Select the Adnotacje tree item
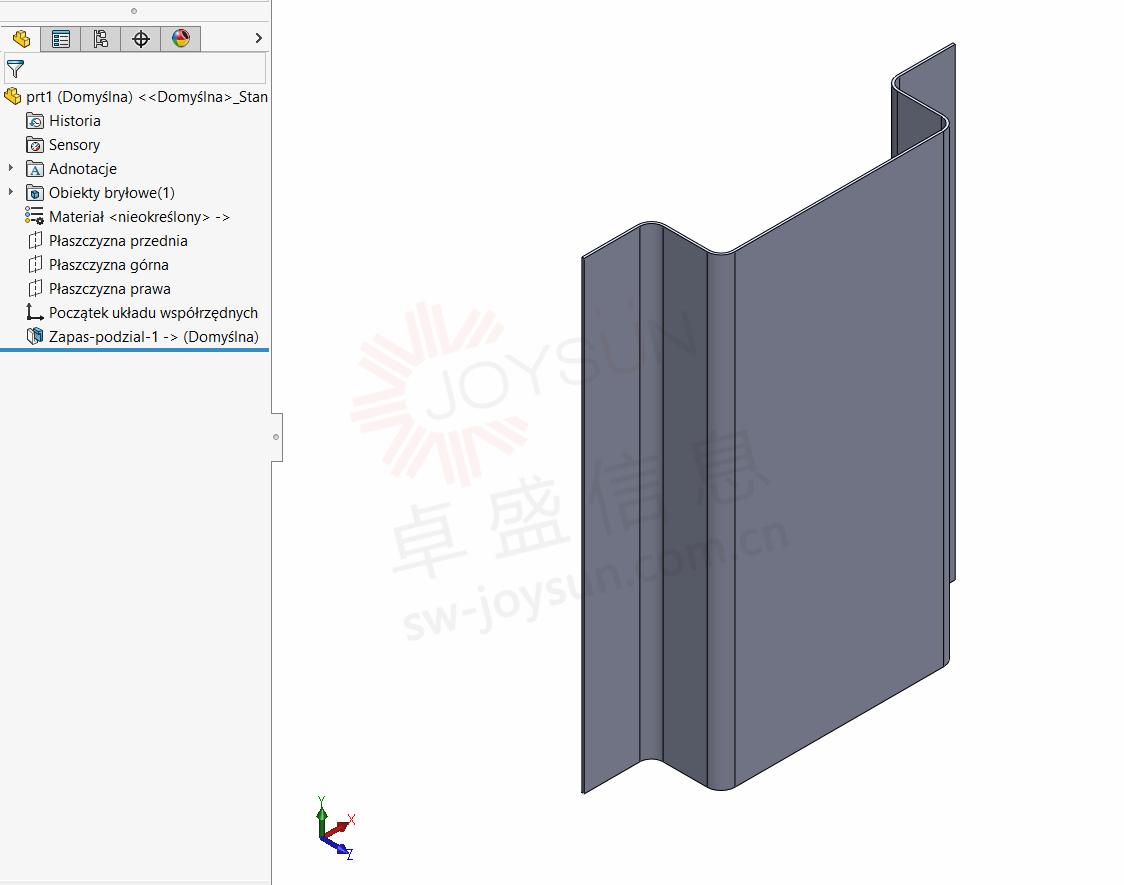Viewport: 1124px width, 885px height. point(82,168)
